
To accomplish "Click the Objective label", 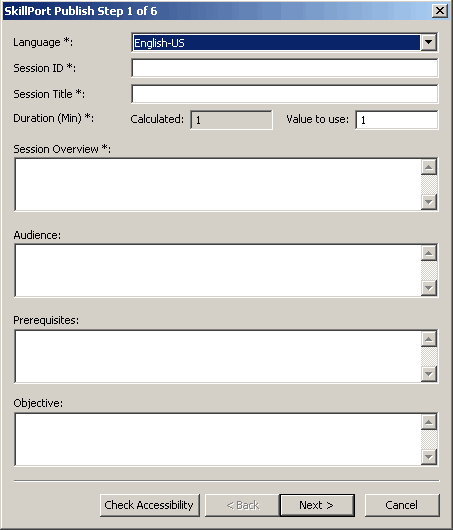I will 38,403.
